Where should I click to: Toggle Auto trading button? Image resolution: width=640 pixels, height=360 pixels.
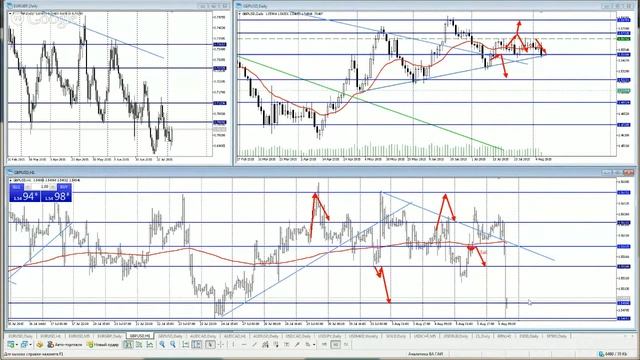click(x=64, y=345)
